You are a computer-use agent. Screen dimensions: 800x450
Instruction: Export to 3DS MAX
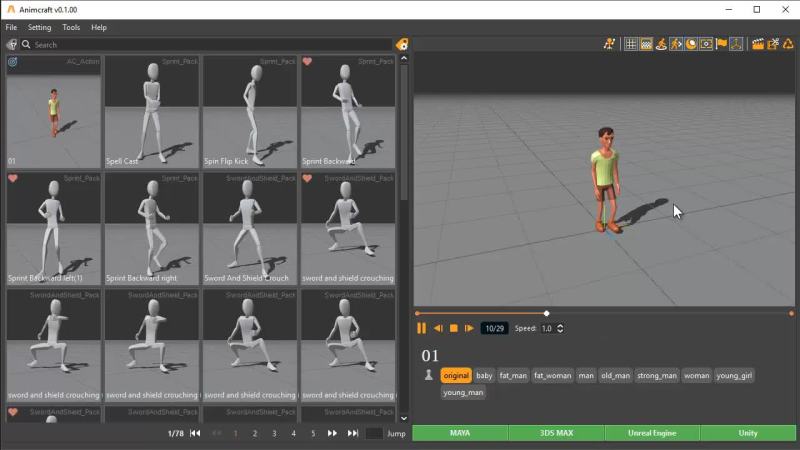556,433
